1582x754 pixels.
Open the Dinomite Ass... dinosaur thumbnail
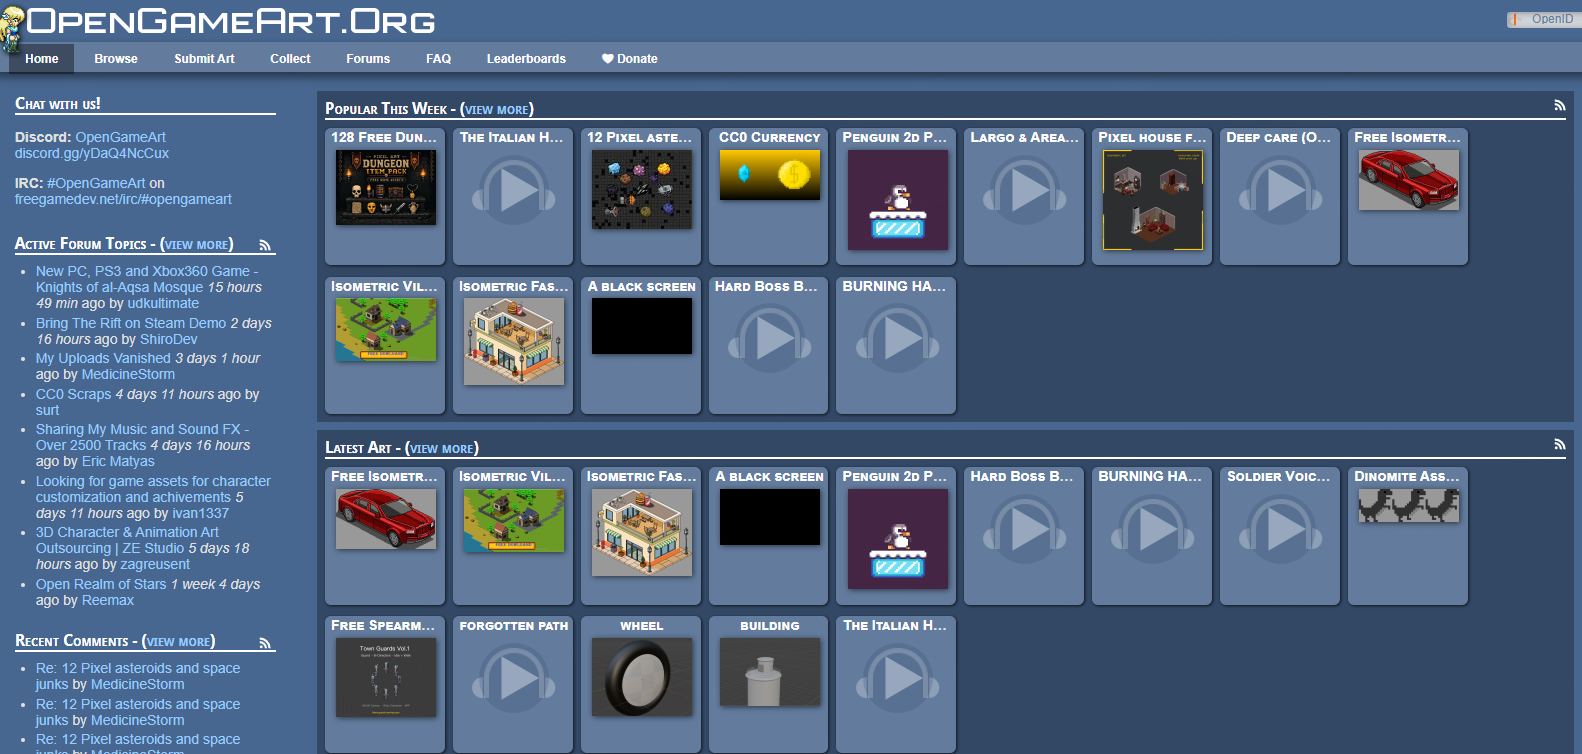(1409, 506)
